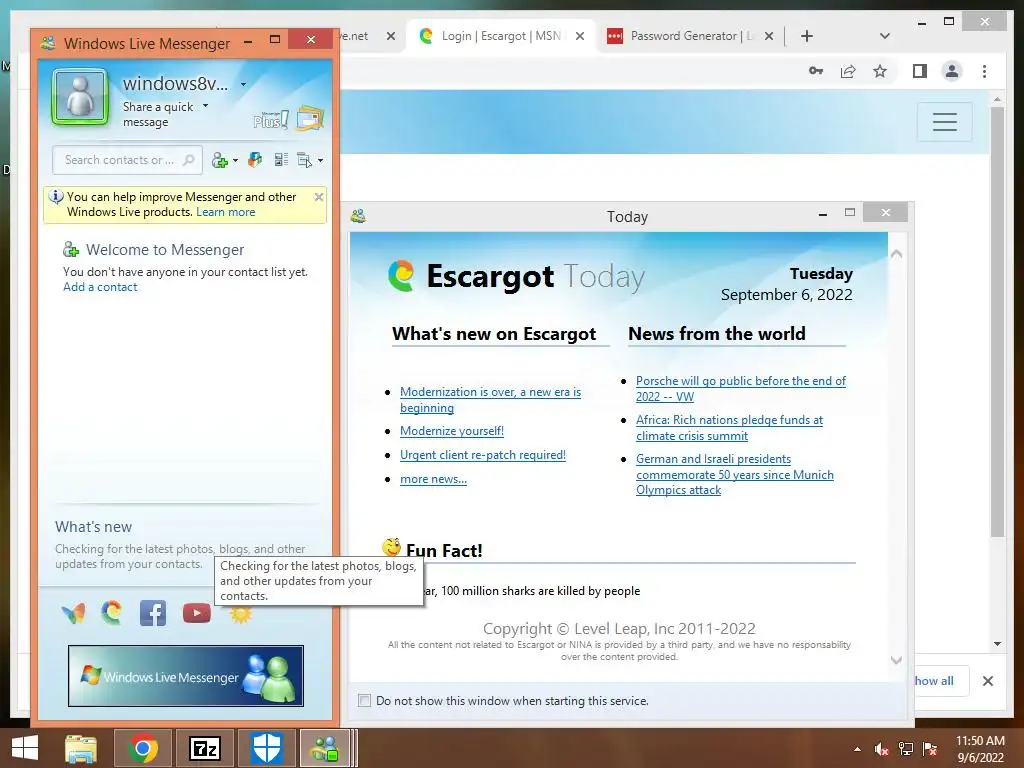Expand the windows8v... account status dropdown
Screen dimensions: 1024x768
[x=244, y=84]
